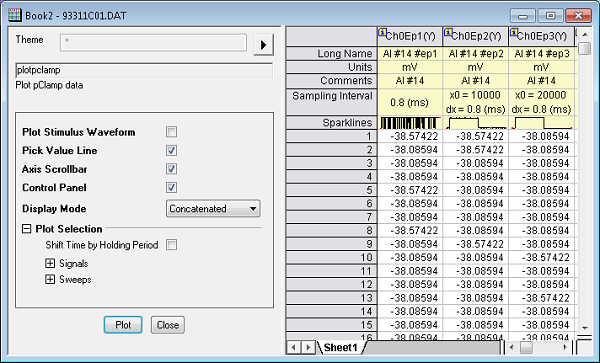The width and height of the screenshot is (600, 363).
Task: Click horizontal scrollbar left arrow
Action: 513,347
